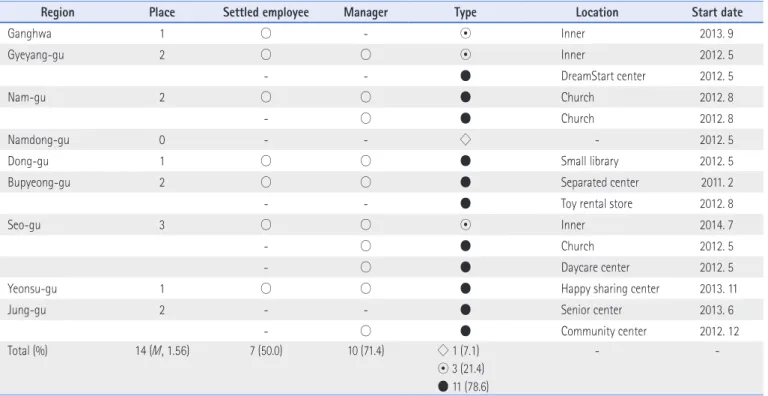Click the double-circle legend next to 3 (21.4)

pyautogui.click(x=443, y=369)
